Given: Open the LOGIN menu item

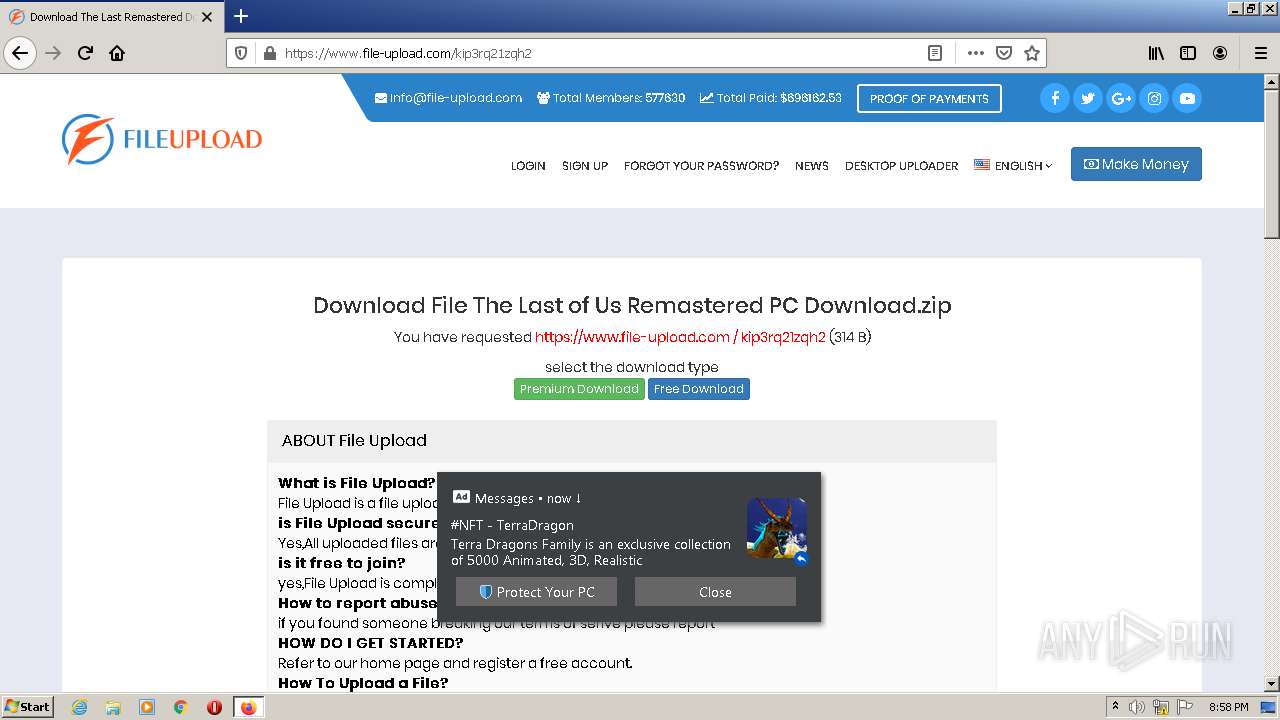Looking at the screenshot, I should click(x=528, y=166).
